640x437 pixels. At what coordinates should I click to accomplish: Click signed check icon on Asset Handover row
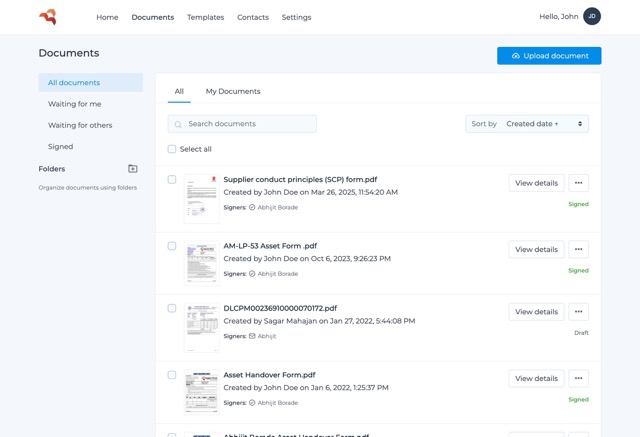[x=252, y=403]
